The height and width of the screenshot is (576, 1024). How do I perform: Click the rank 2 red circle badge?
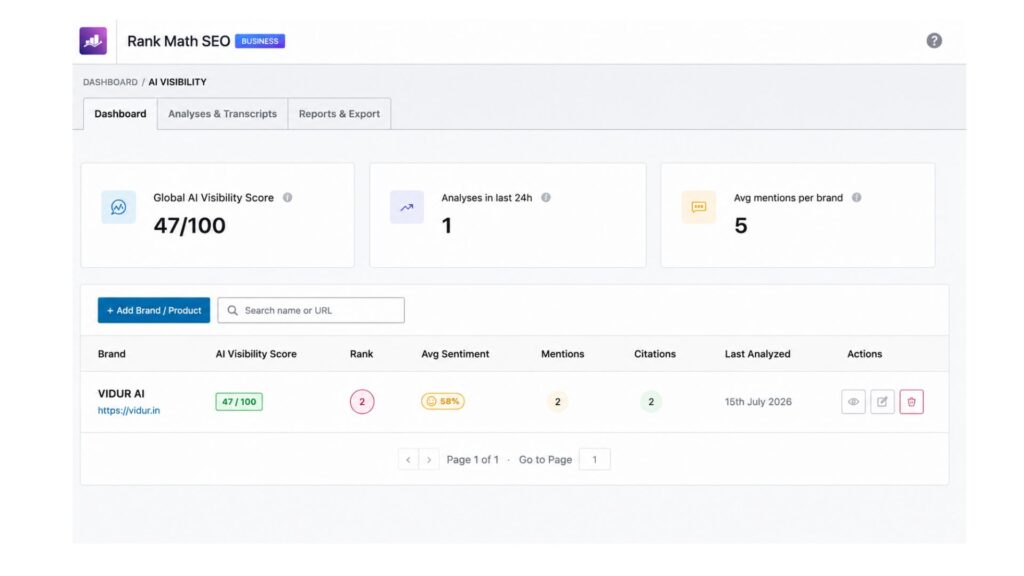[x=362, y=402]
